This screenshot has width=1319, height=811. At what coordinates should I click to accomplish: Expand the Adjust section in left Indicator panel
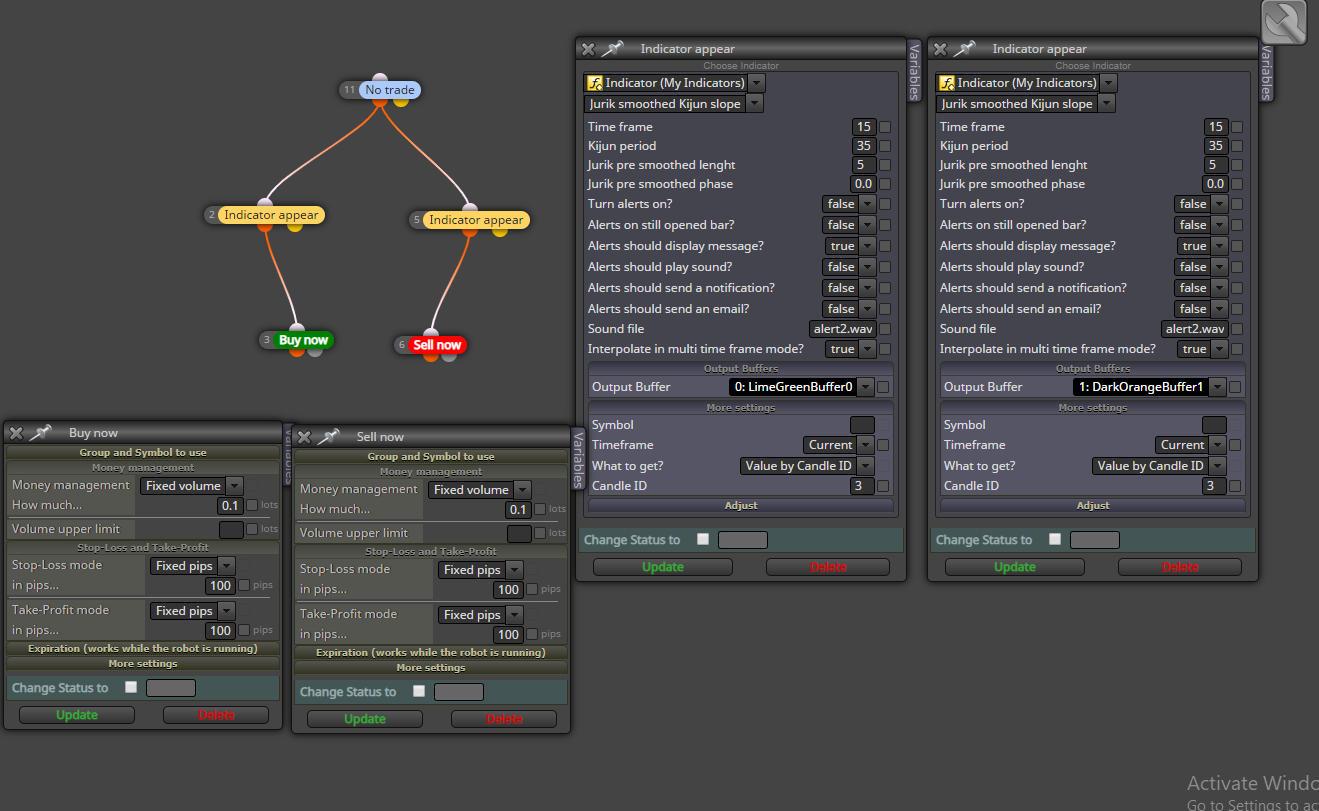point(741,506)
